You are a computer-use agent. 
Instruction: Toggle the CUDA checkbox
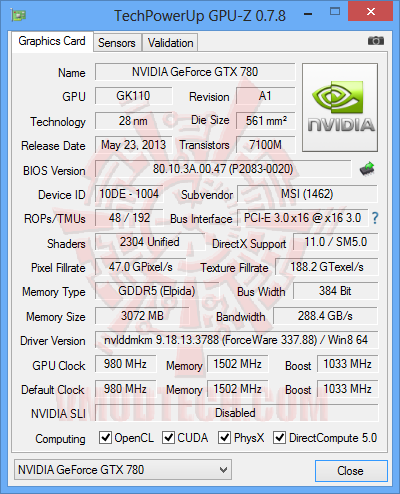point(168,437)
